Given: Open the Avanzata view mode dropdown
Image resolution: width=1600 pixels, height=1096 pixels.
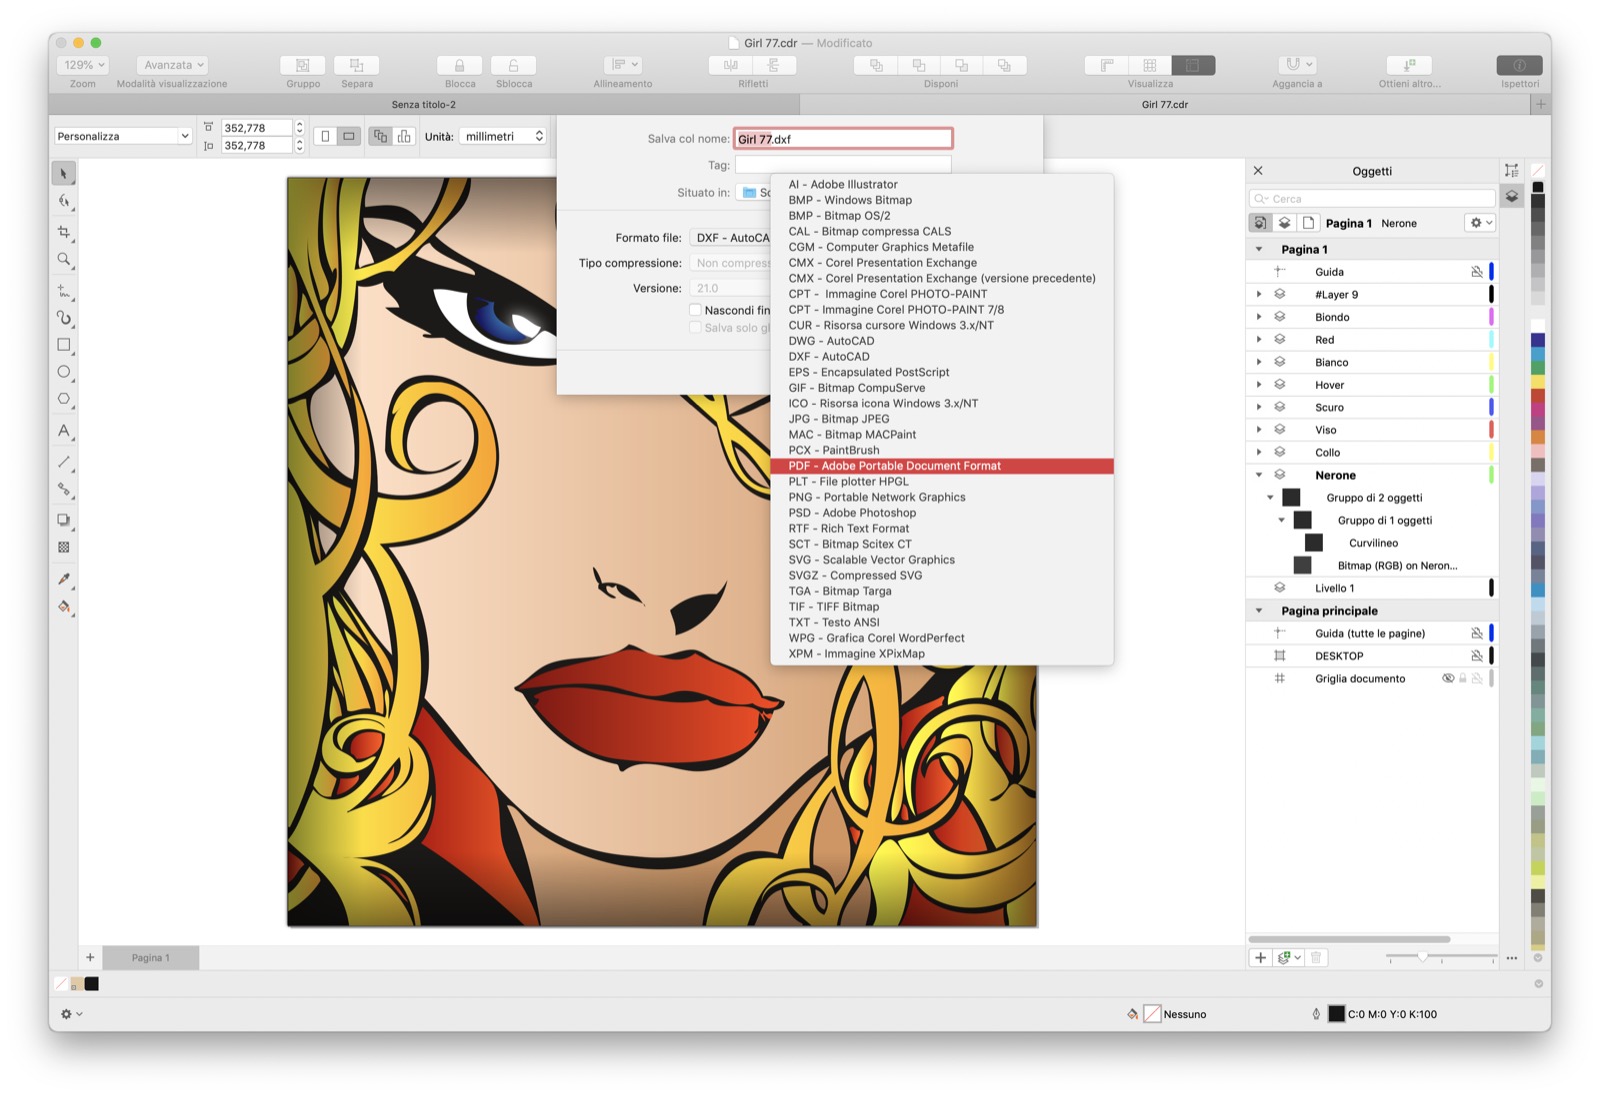Looking at the screenshot, I should (172, 65).
